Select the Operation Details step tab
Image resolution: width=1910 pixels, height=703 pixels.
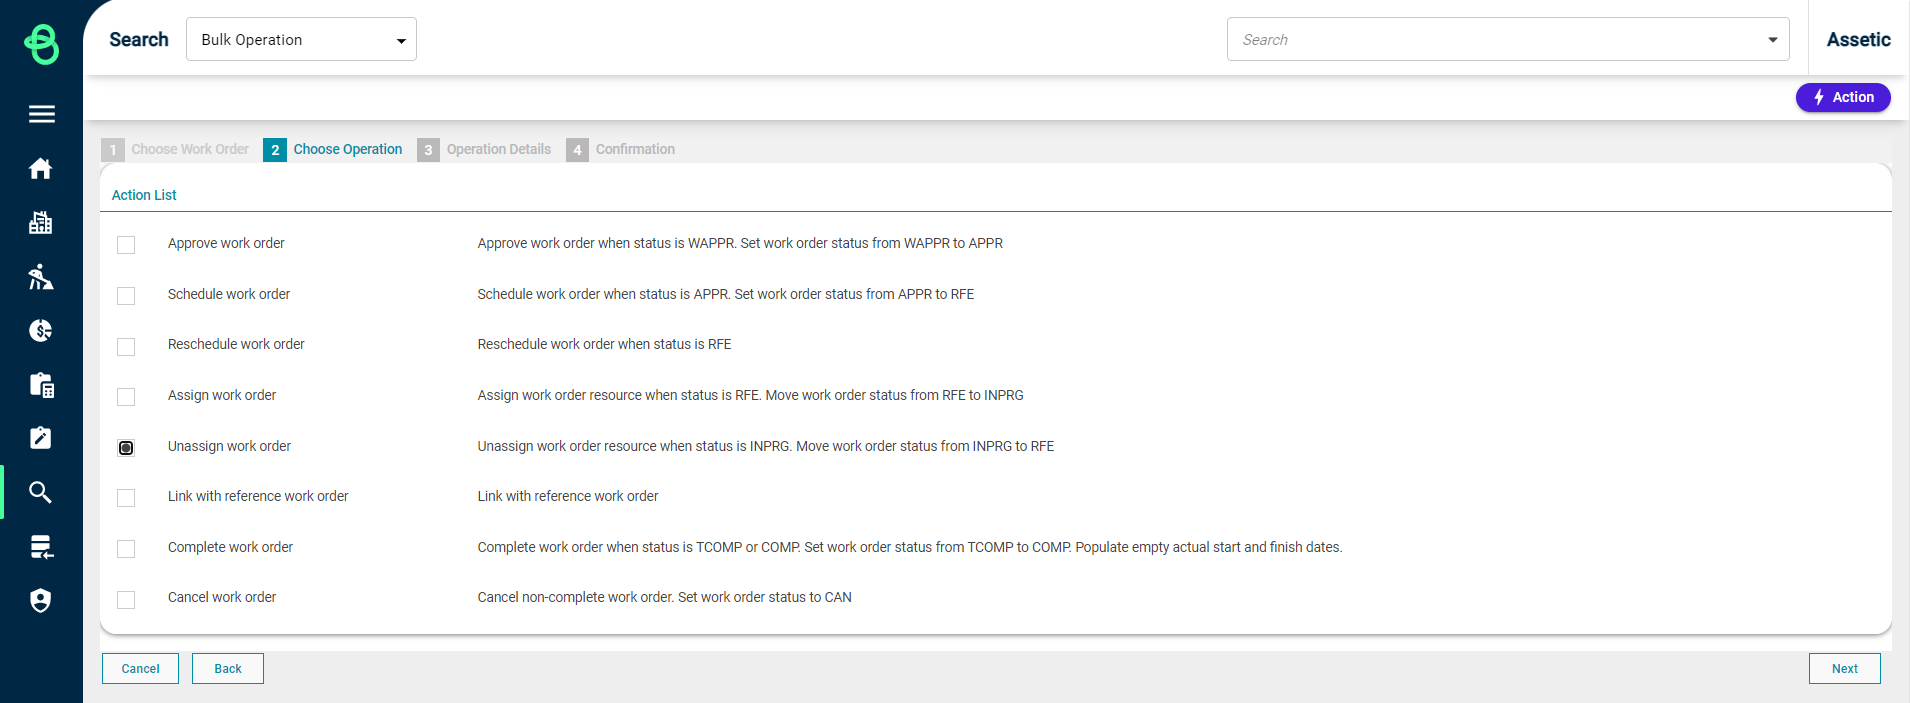click(x=485, y=149)
